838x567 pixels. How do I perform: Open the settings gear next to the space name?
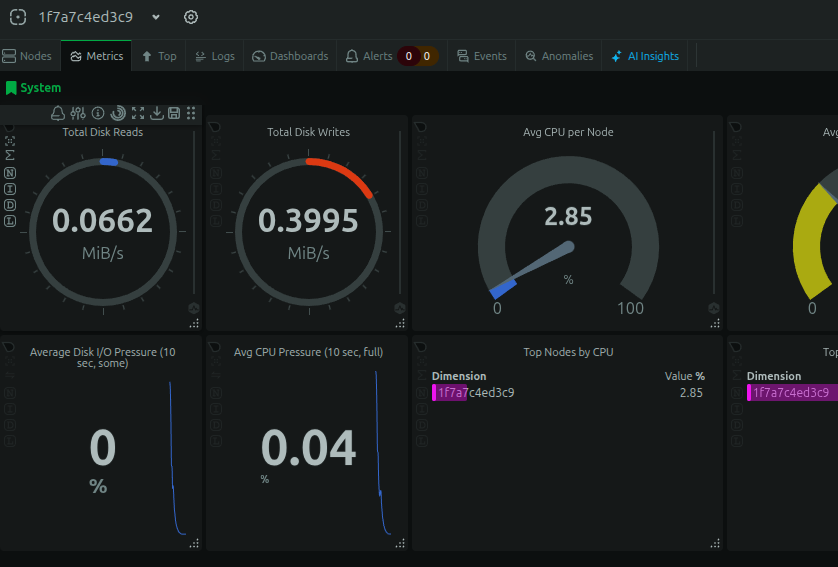point(191,17)
